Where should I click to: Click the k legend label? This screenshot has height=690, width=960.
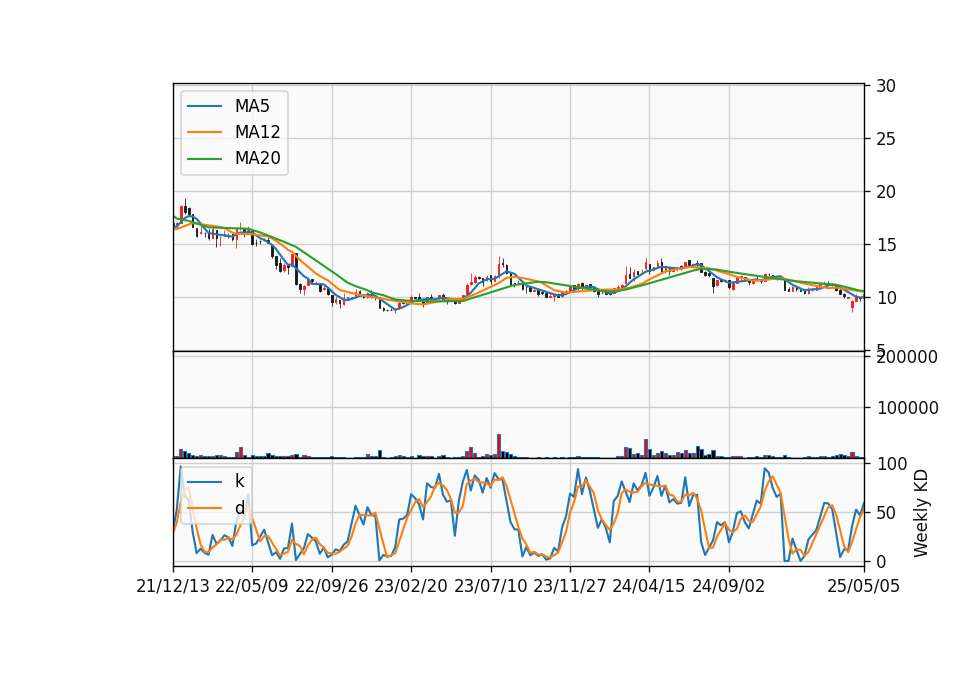pos(239,481)
